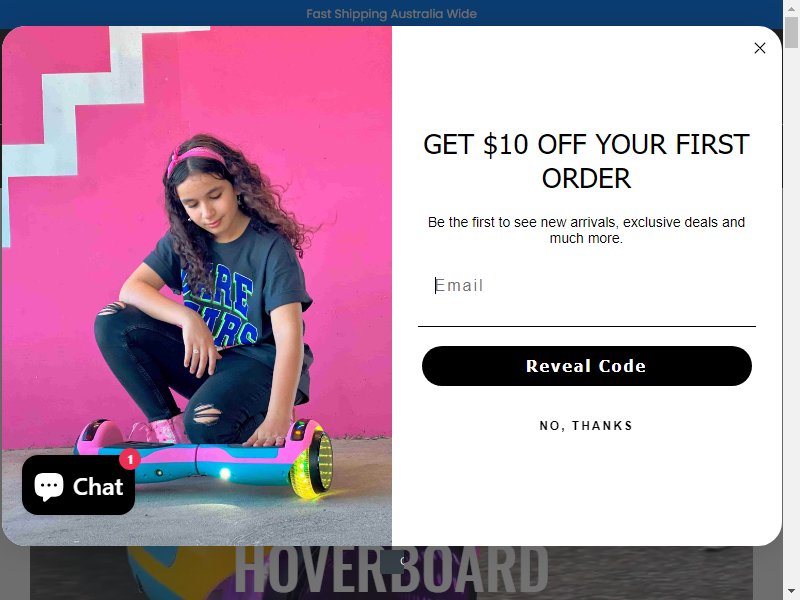The width and height of the screenshot is (800, 600).
Task: Click the girl's face in the promo photo
Action: 208,198
